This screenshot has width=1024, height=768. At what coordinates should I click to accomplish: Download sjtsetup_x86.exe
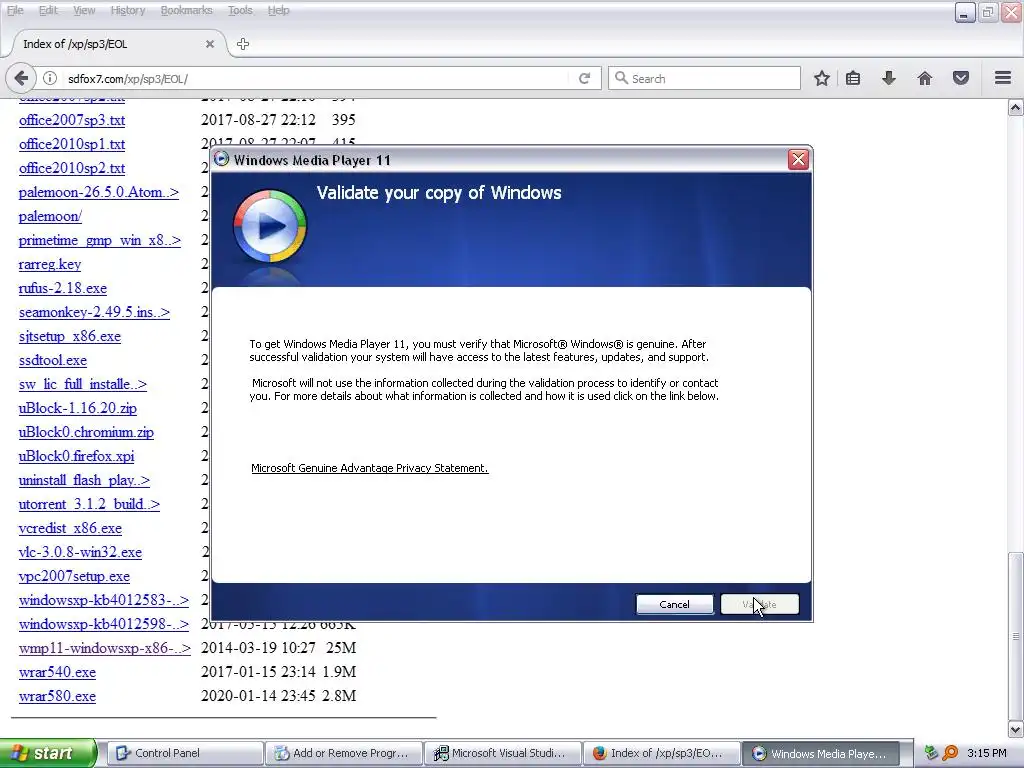70,336
